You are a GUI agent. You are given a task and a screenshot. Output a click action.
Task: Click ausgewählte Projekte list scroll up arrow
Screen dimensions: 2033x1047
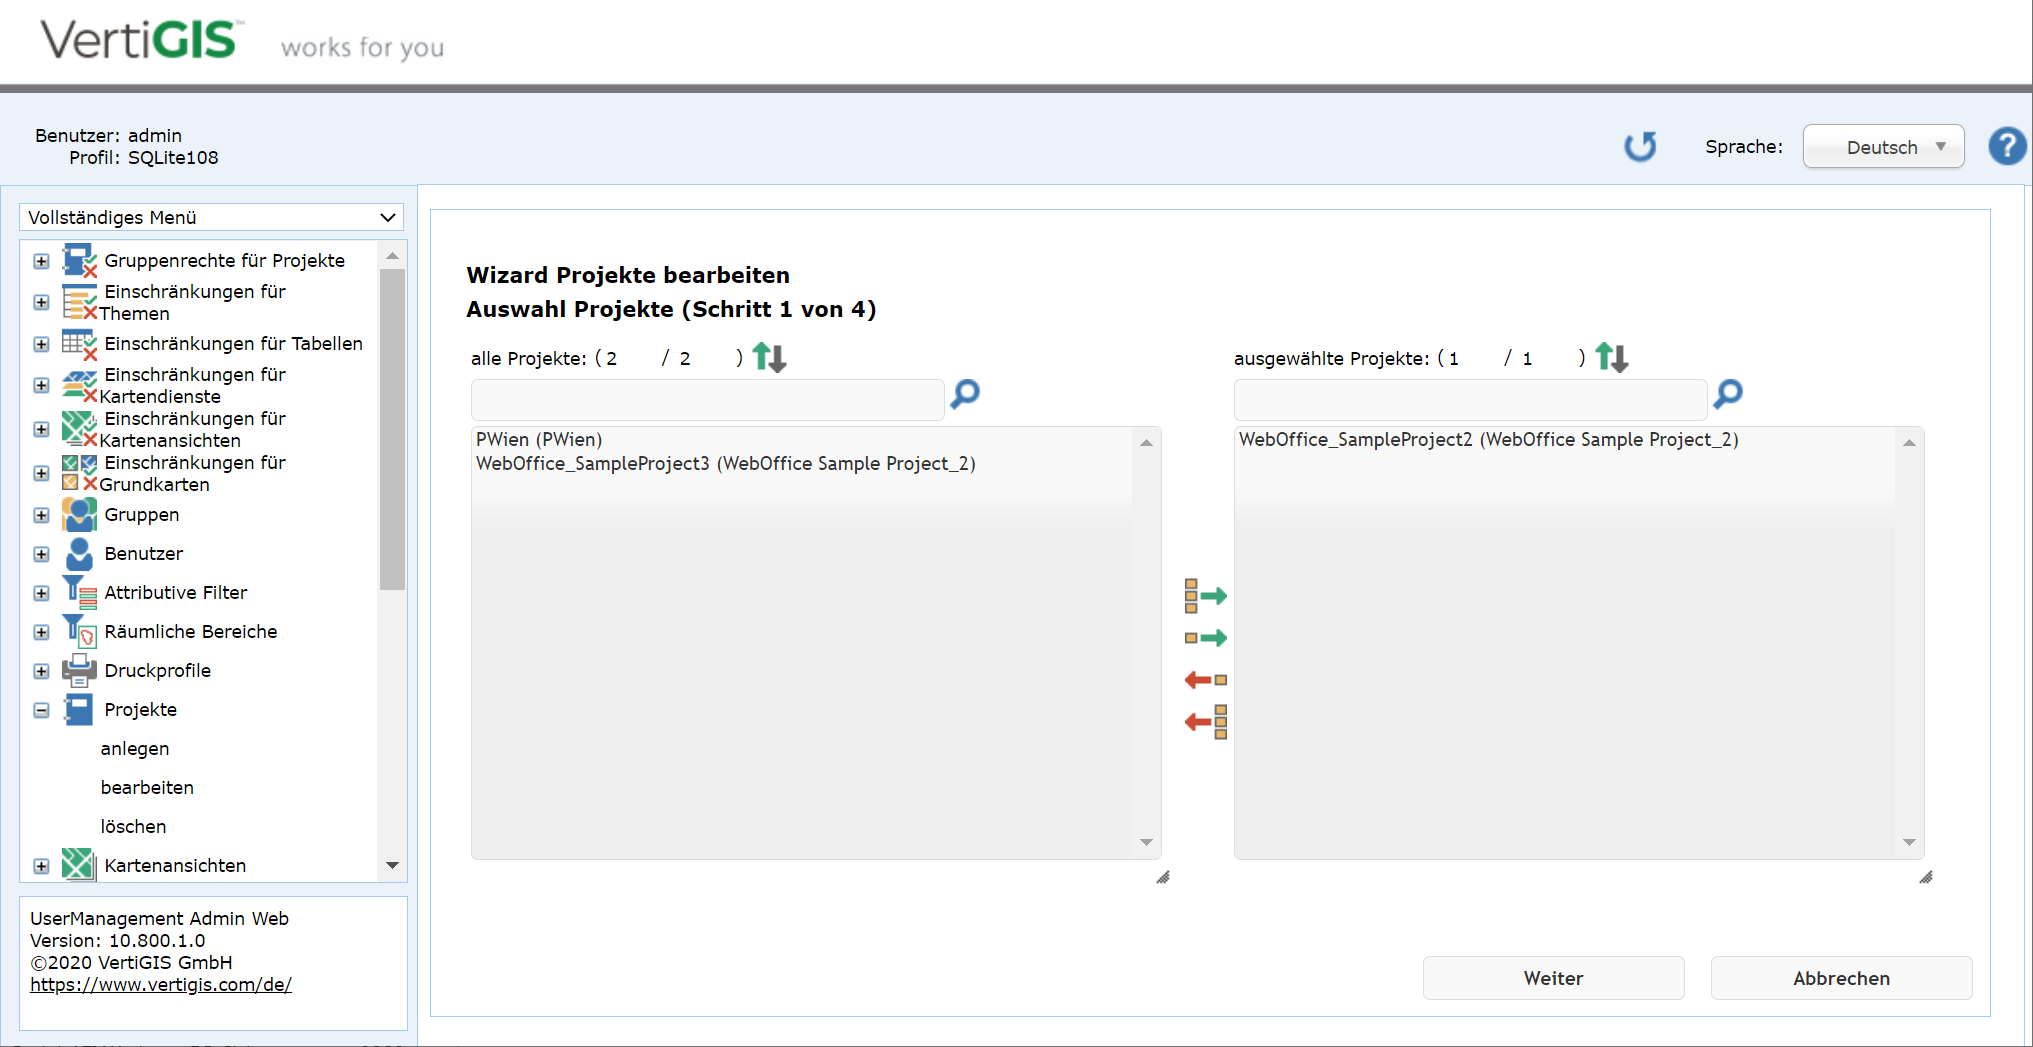coord(1909,443)
